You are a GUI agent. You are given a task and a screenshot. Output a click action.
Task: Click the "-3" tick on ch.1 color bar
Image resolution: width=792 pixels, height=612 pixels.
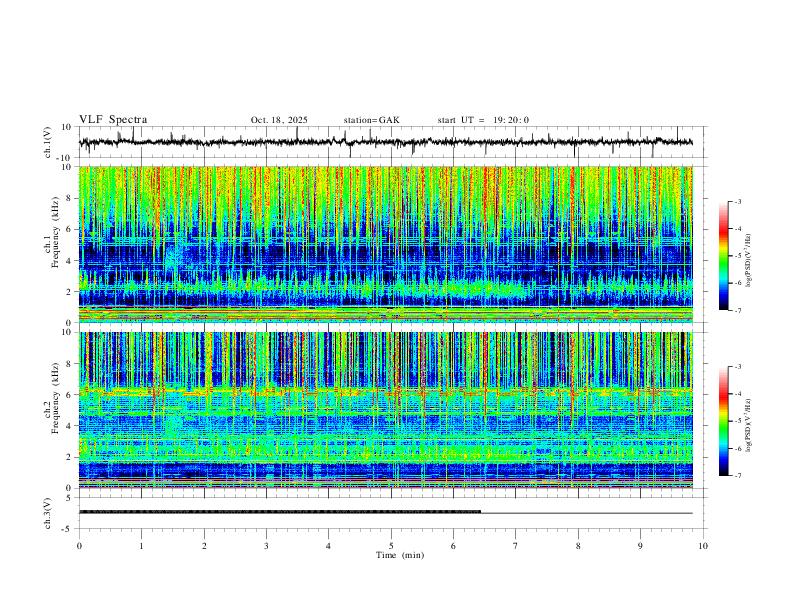[737, 201]
